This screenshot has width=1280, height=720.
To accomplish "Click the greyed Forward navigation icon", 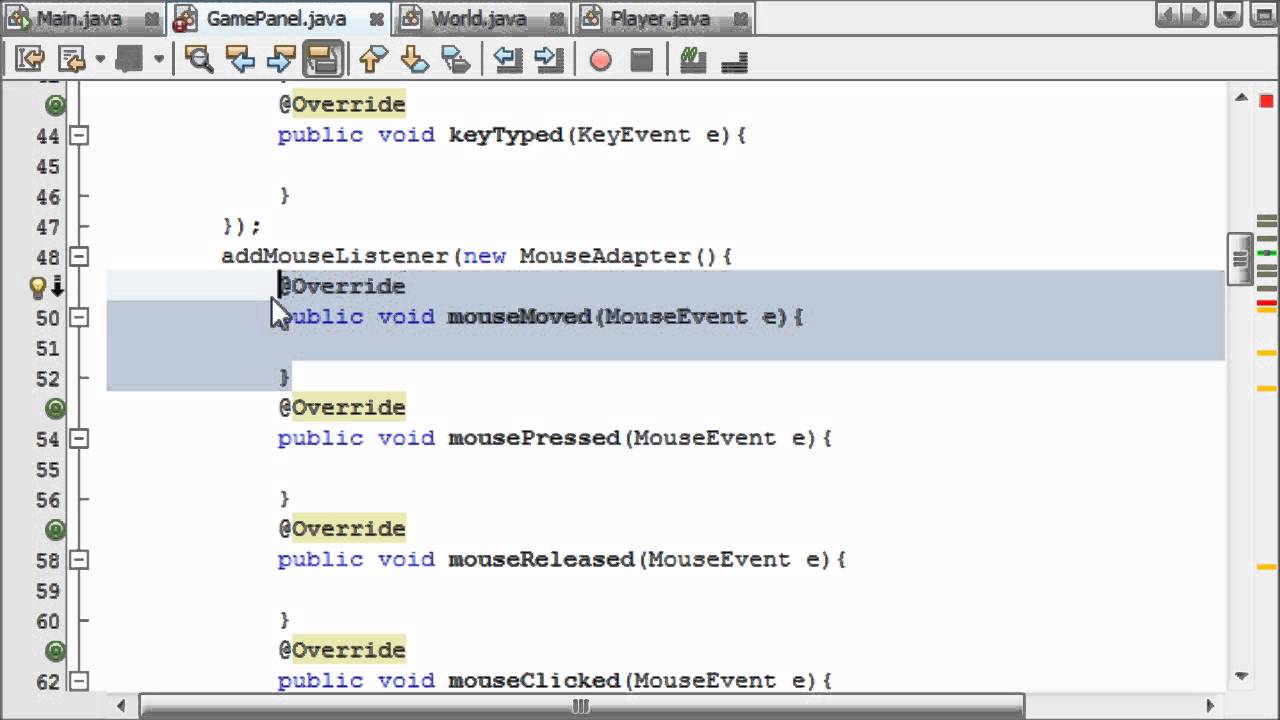I will tap(130, 60).
